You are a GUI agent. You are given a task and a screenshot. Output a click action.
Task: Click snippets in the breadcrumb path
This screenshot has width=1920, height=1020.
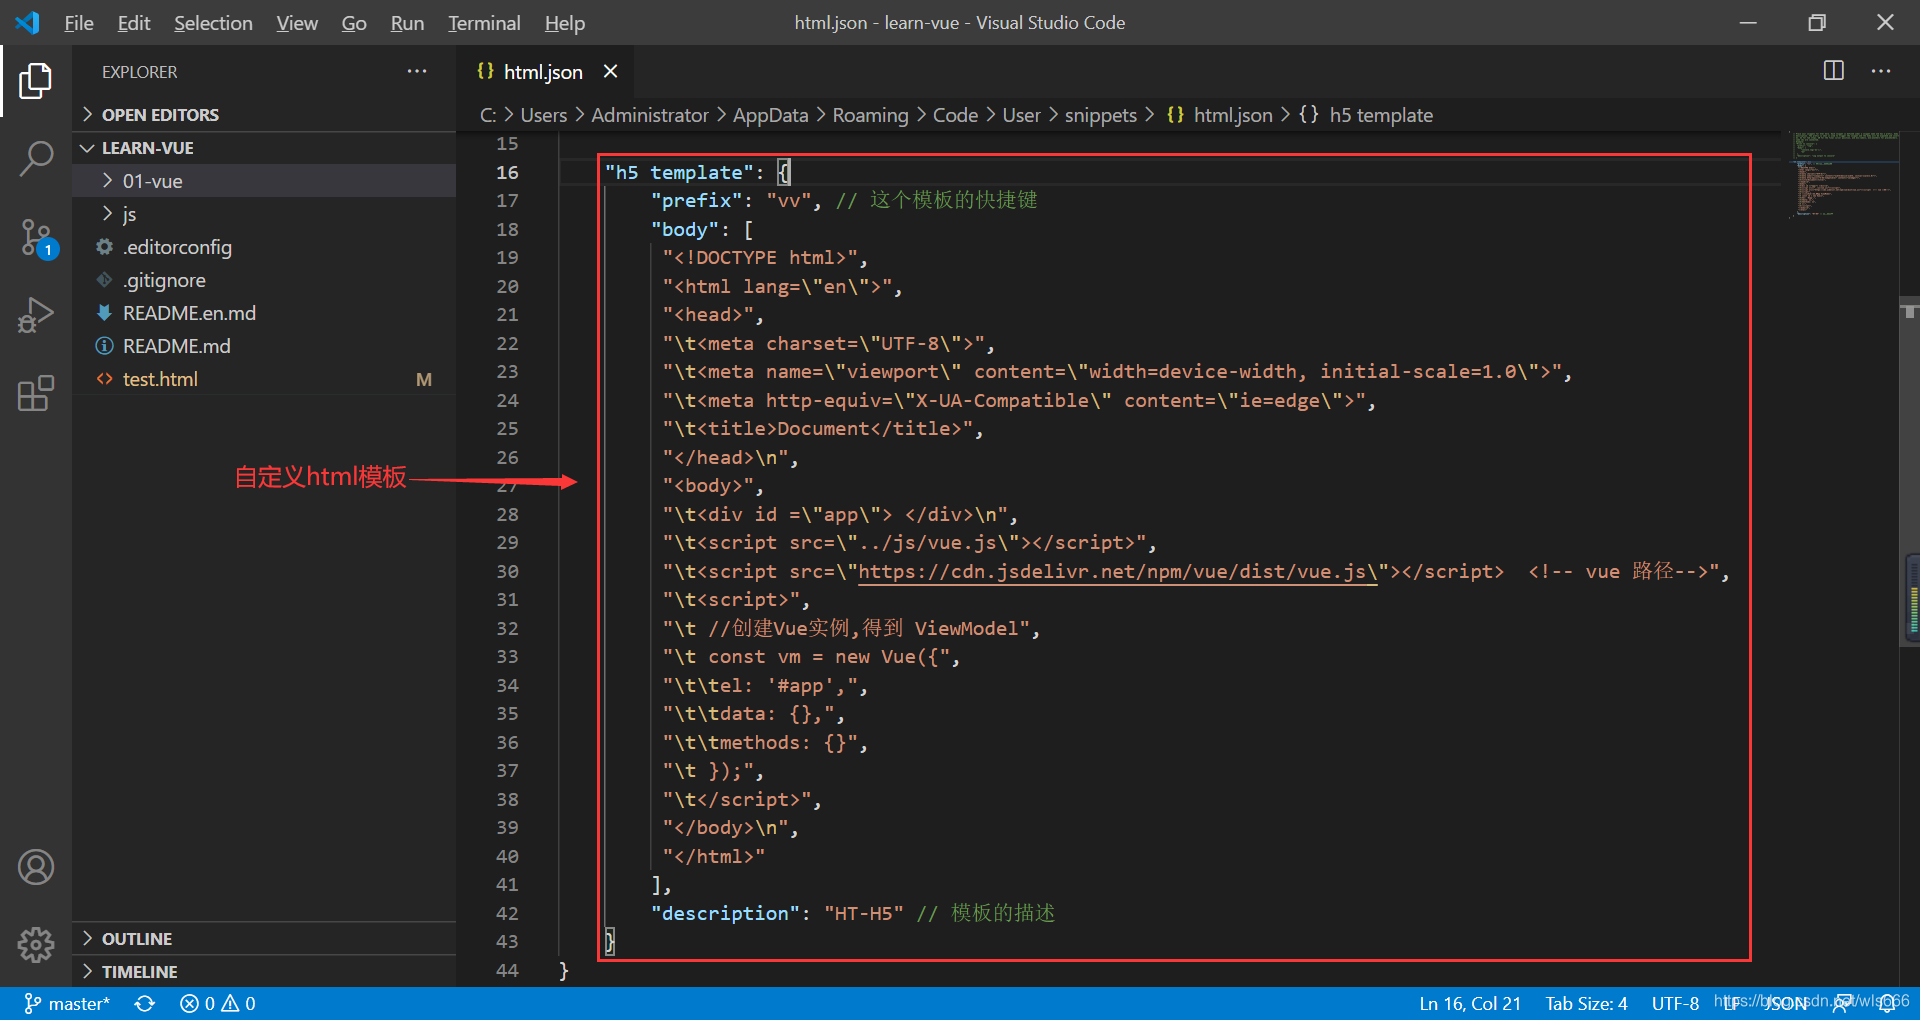pyautogui.click(x=1100, y=115)
